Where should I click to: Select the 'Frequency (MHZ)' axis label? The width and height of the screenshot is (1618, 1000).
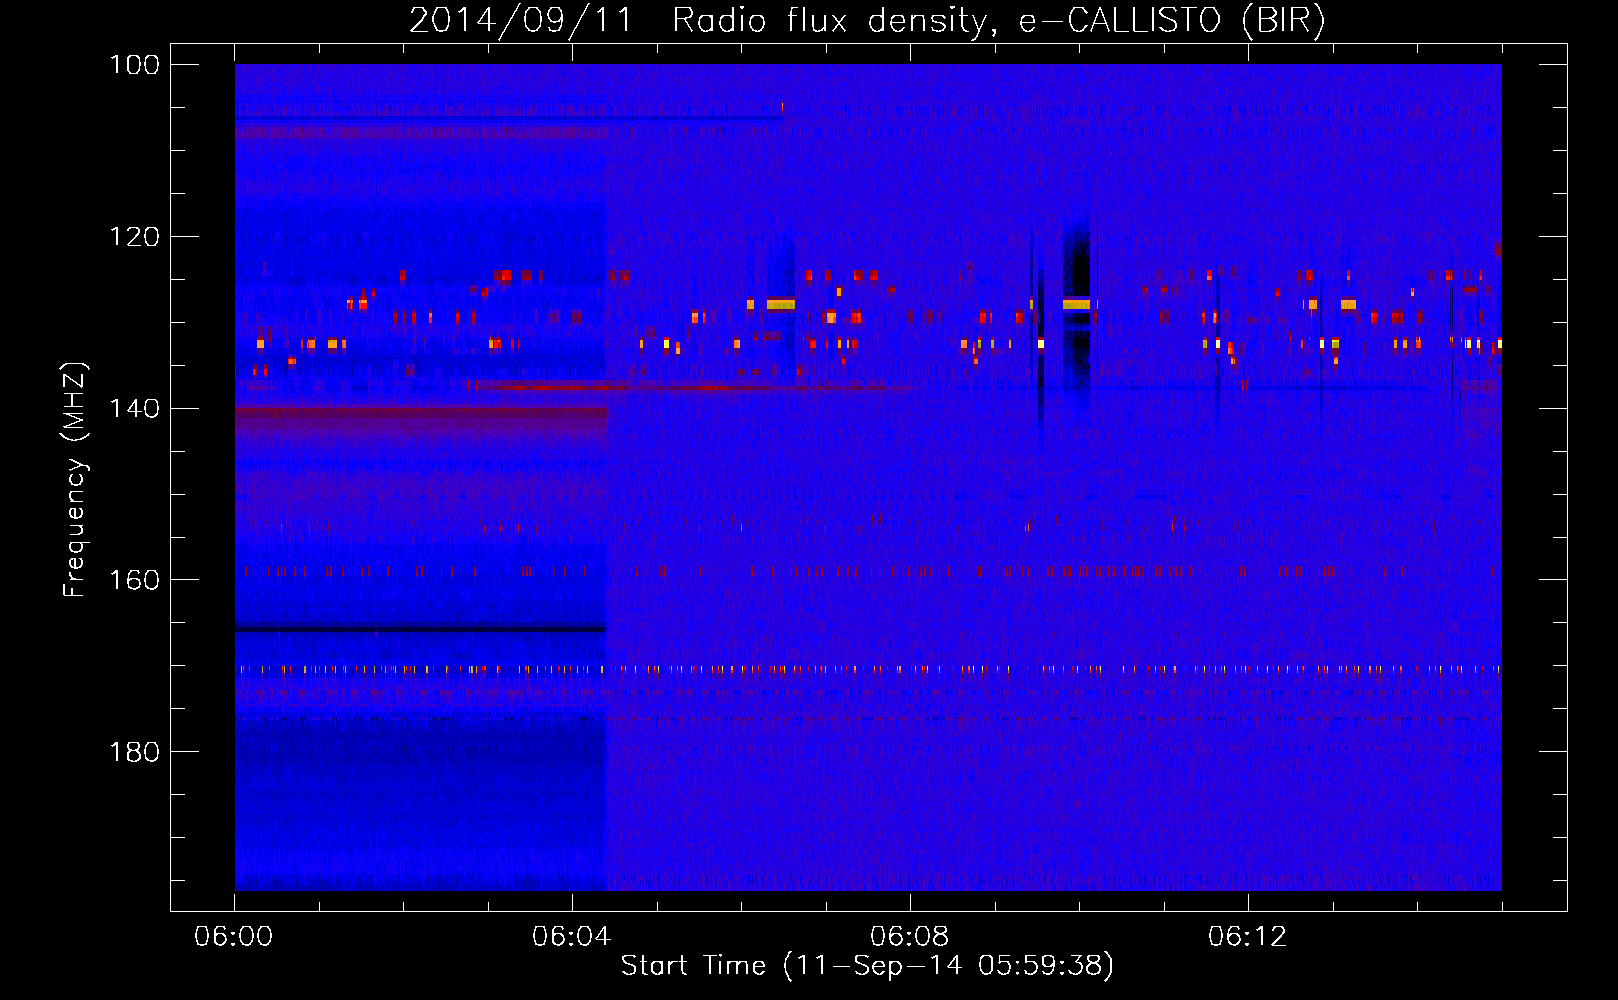point(75,479)
